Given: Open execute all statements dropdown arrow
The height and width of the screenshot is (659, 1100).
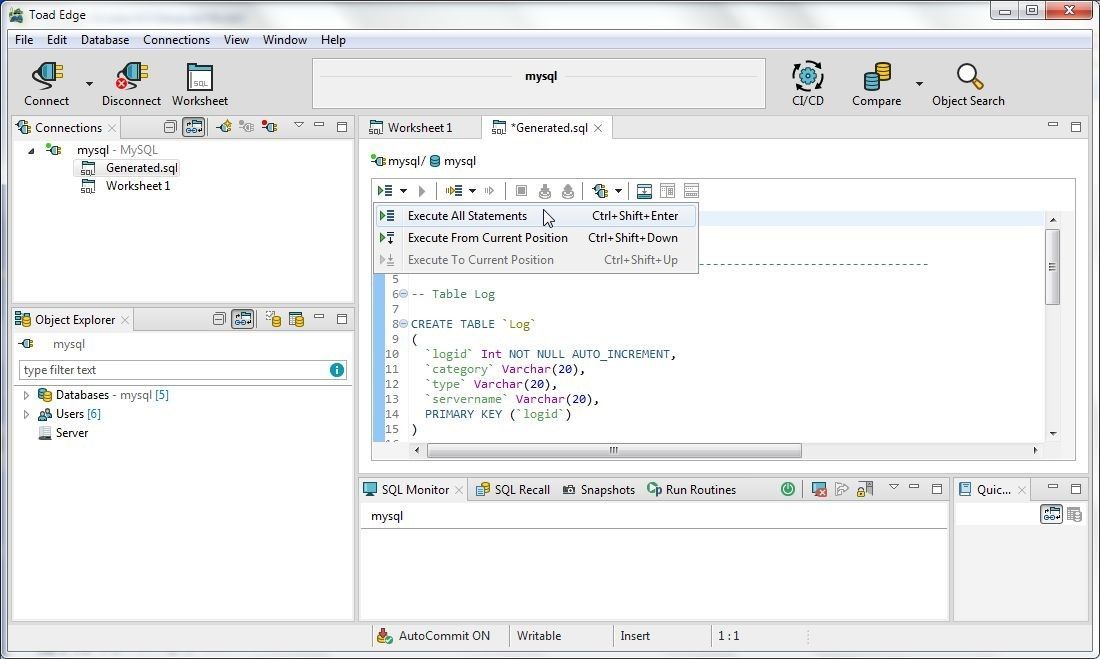Looking at the screenshot, I should coord(403,191).
